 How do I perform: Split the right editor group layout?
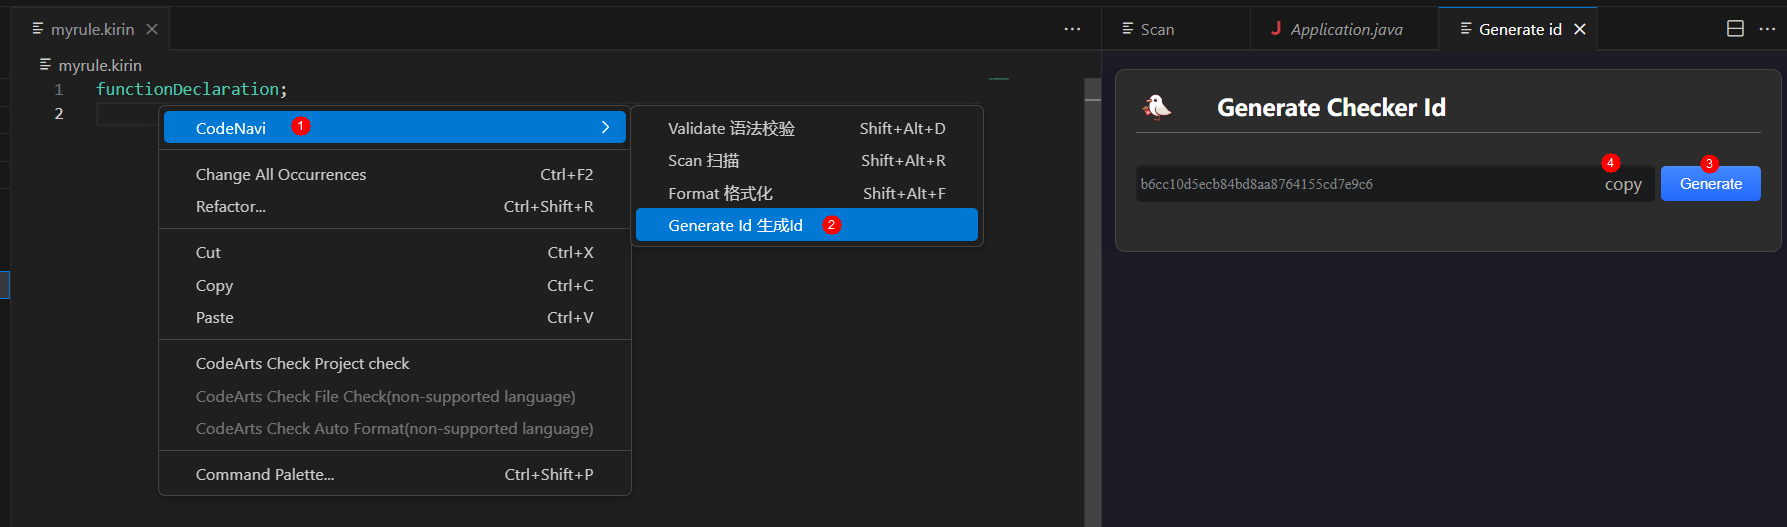coord(1736,29)
